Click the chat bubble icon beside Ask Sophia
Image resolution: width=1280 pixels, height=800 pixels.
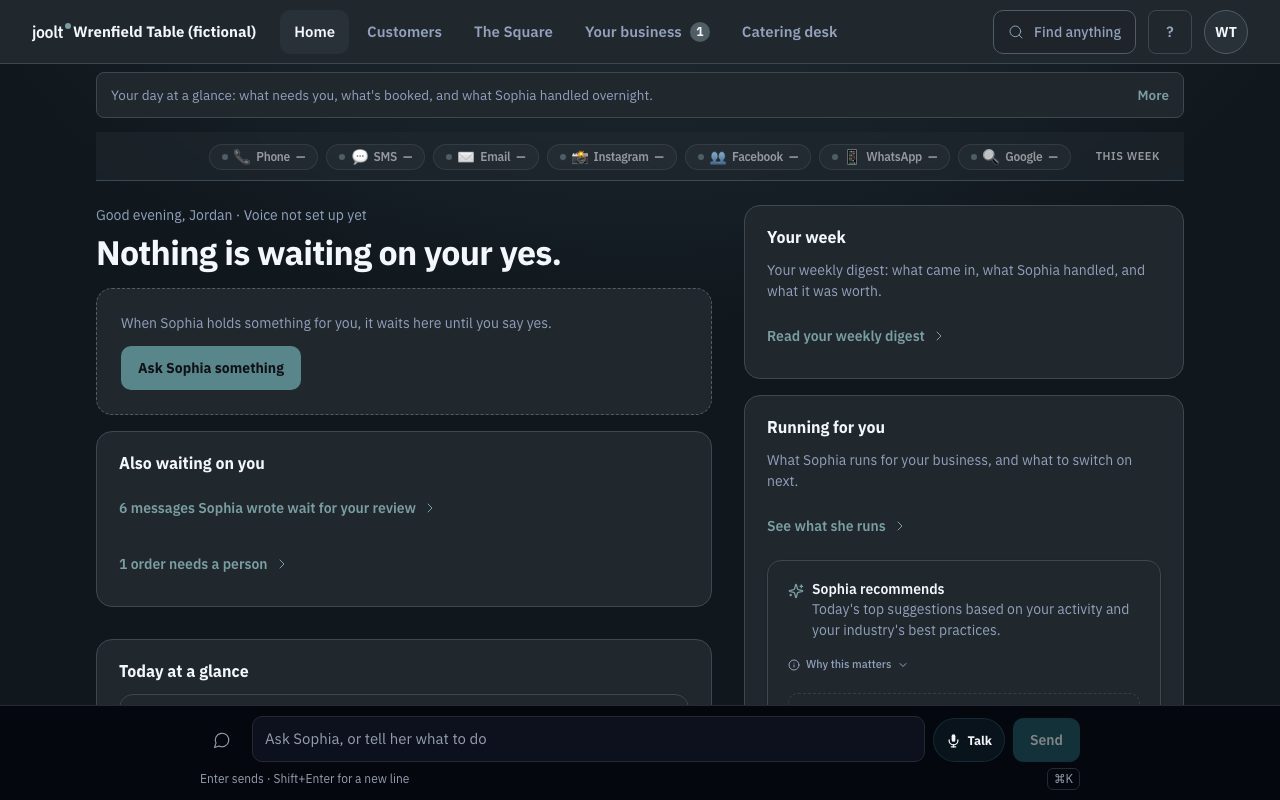(x=222, y=740)
